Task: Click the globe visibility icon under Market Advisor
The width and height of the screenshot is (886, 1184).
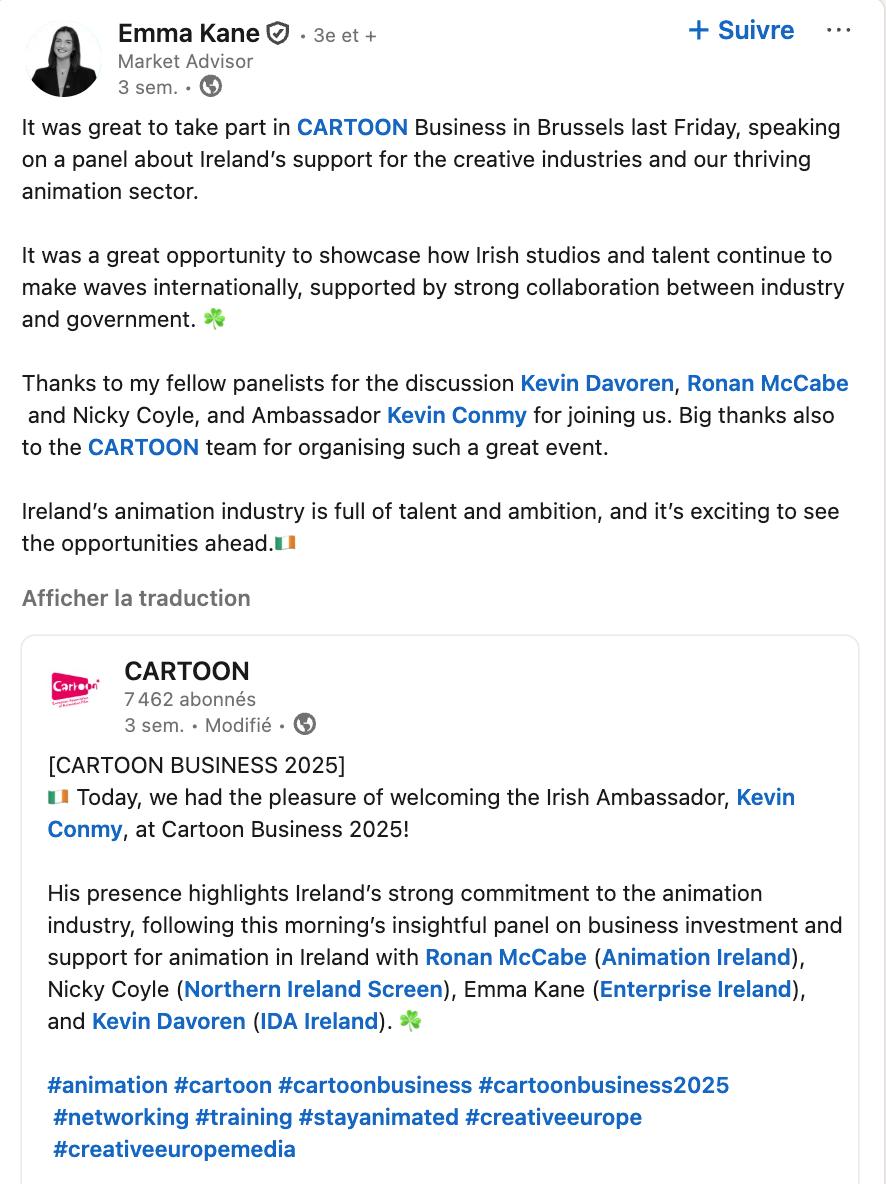Action: click(x=210, y=87)
